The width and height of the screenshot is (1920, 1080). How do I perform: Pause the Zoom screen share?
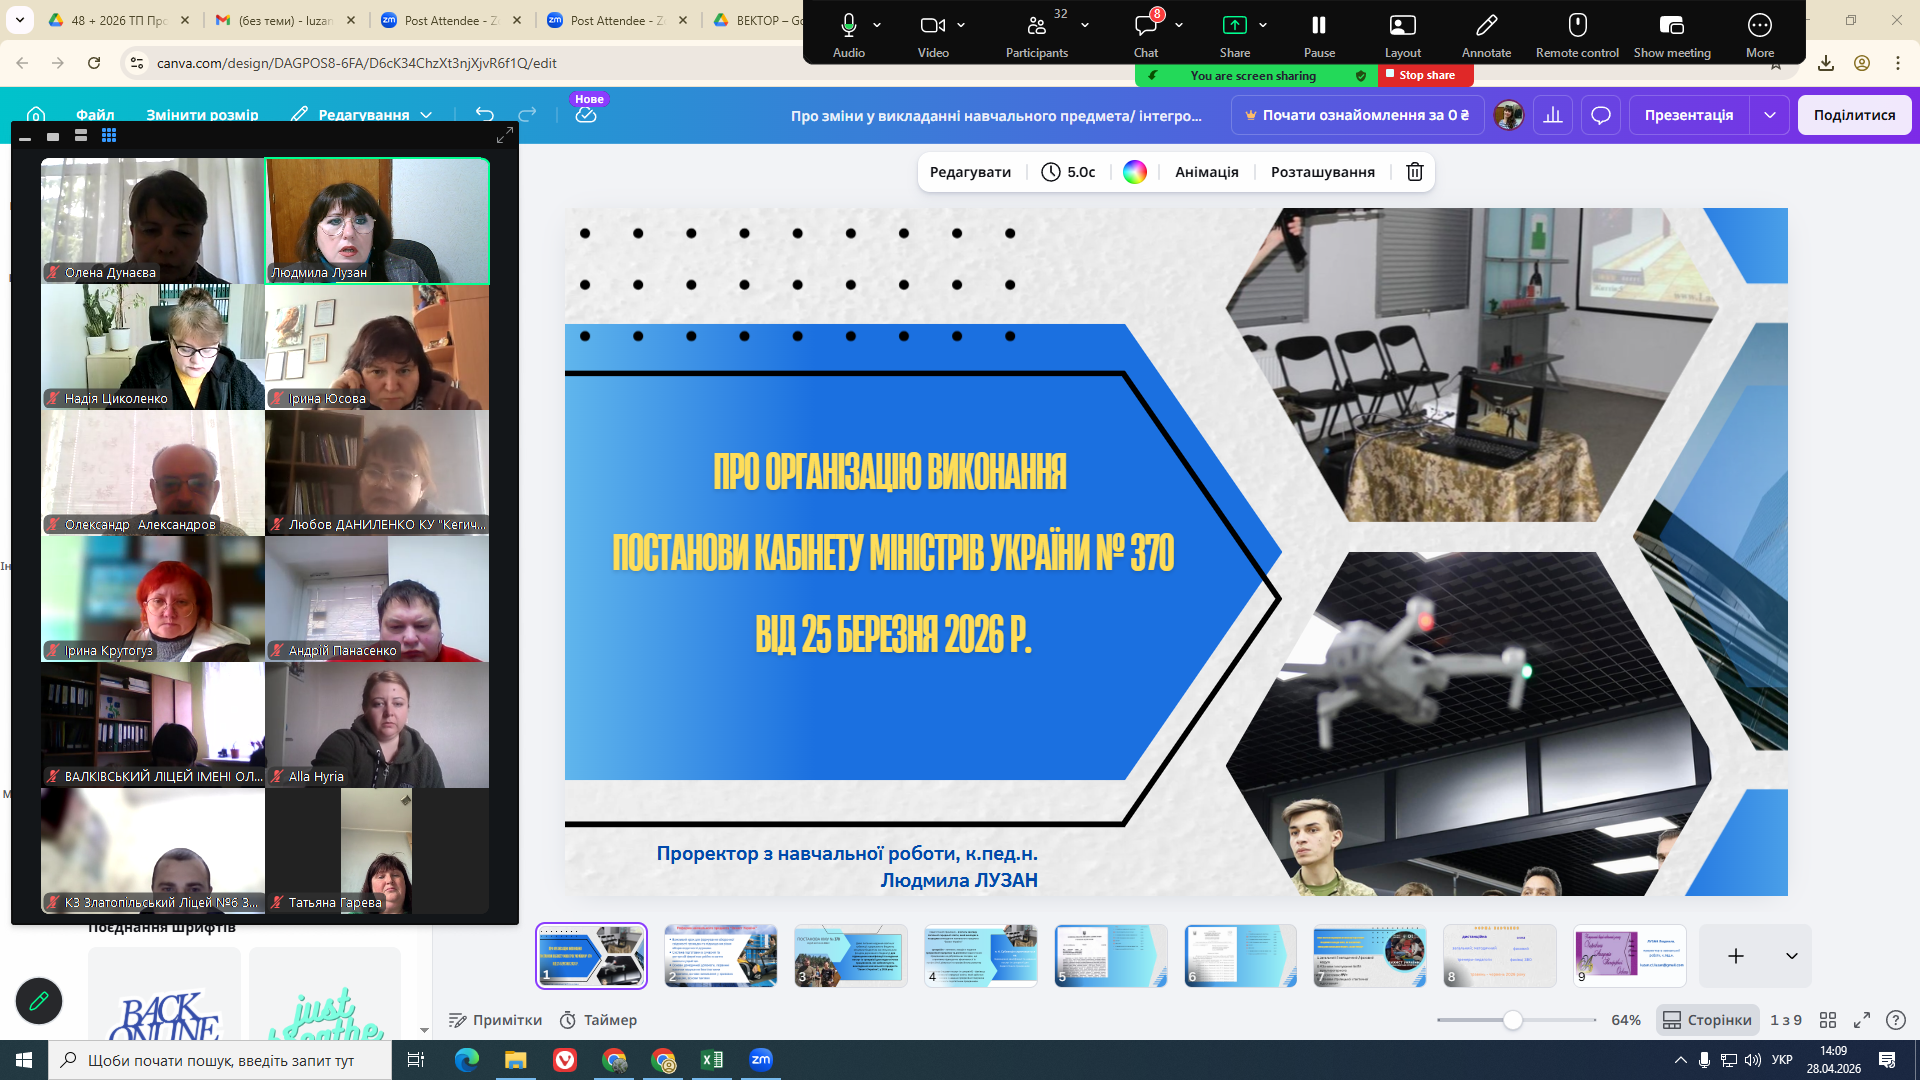(1318, 27)
